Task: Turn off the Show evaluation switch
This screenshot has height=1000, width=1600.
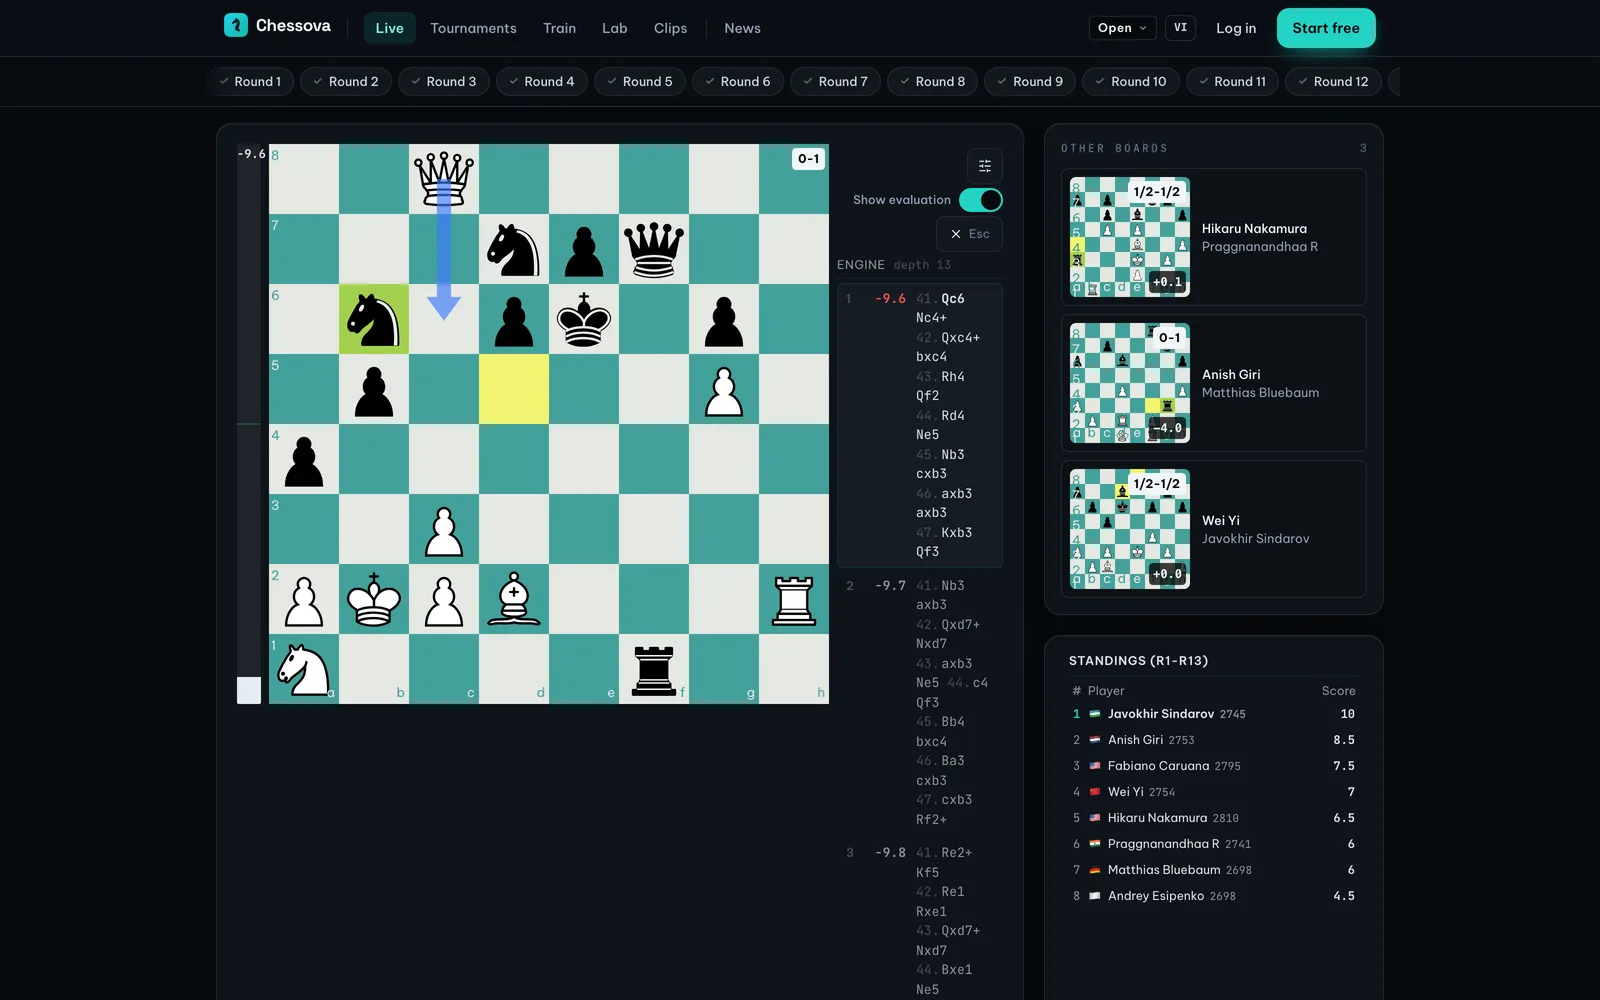Action: click(x=981, y=200)
